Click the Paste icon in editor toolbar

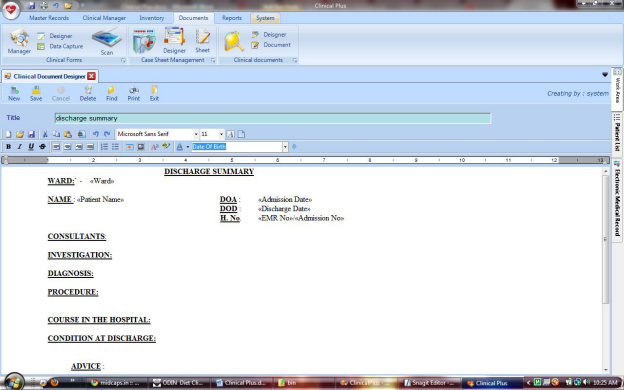68,135
